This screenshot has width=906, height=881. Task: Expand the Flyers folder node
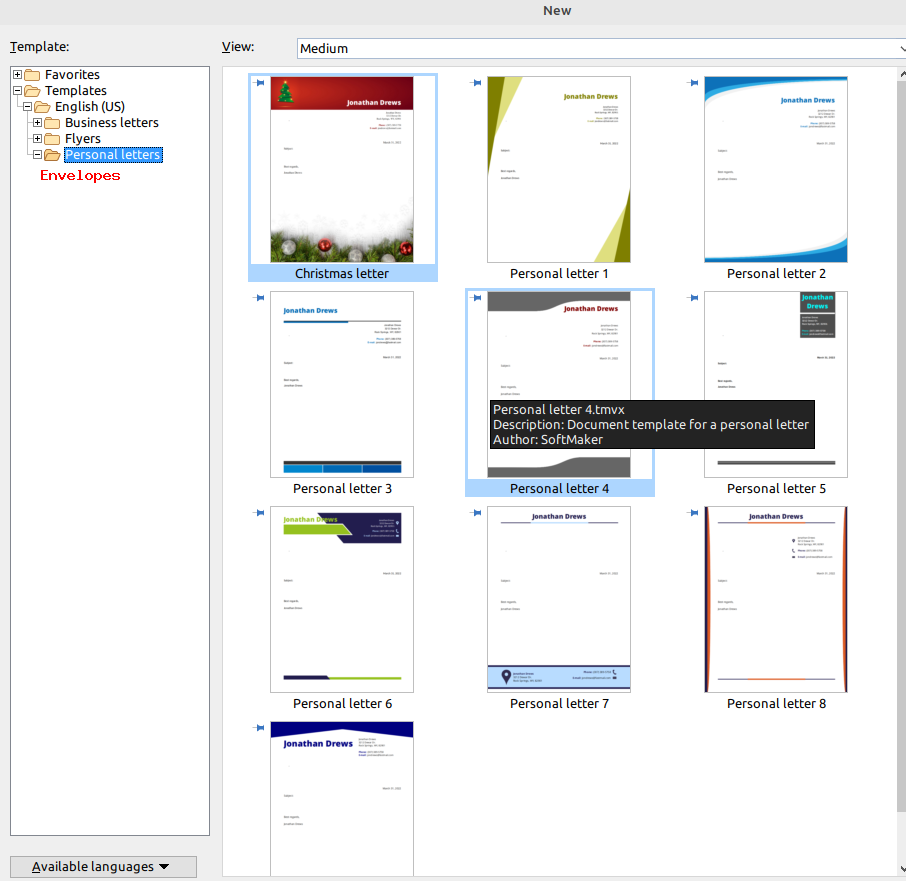click(38, 139)
